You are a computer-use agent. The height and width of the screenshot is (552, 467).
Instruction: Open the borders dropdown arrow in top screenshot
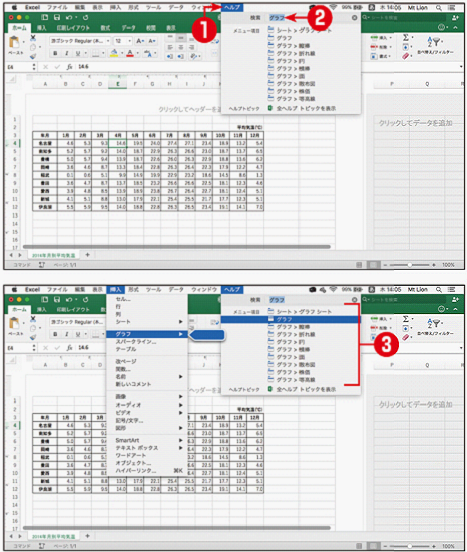click(103, 54)
